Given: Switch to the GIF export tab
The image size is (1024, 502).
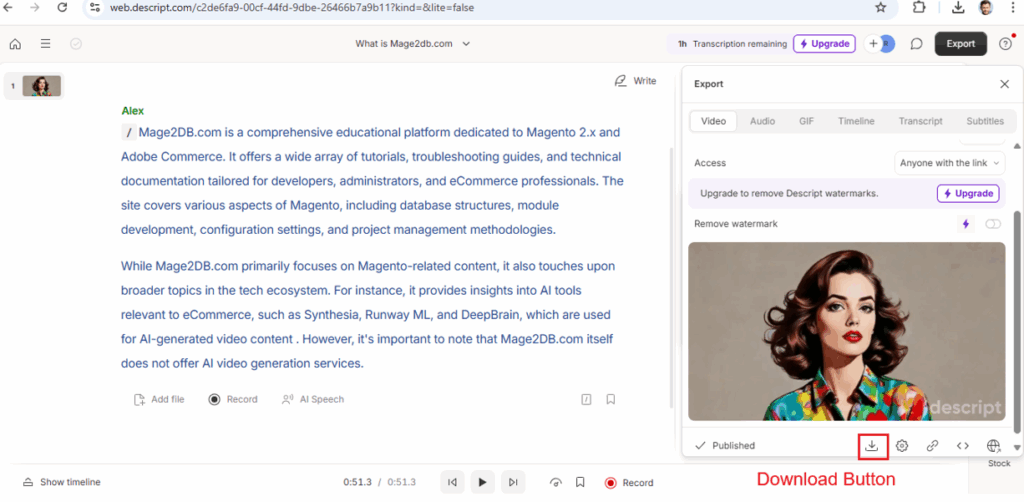Looking at the screenshot, I should pos(807,121).
